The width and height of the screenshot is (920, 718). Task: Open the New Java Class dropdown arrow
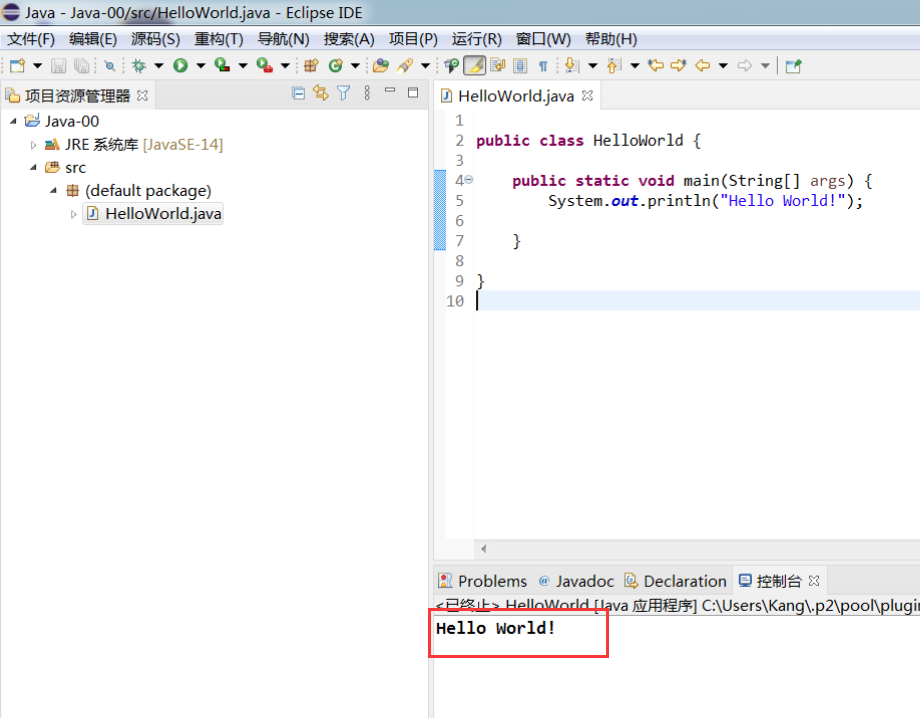pos(355,66)
